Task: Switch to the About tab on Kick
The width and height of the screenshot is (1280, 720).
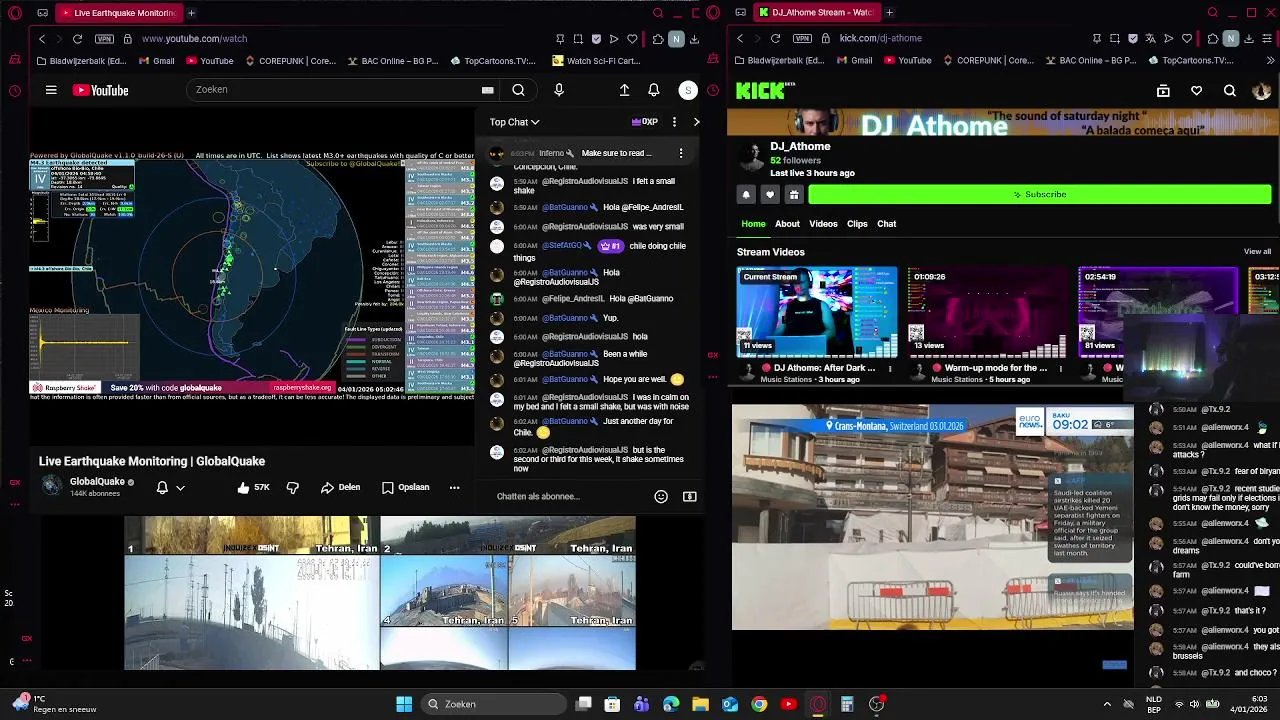Action: click(x=787, y=224)
